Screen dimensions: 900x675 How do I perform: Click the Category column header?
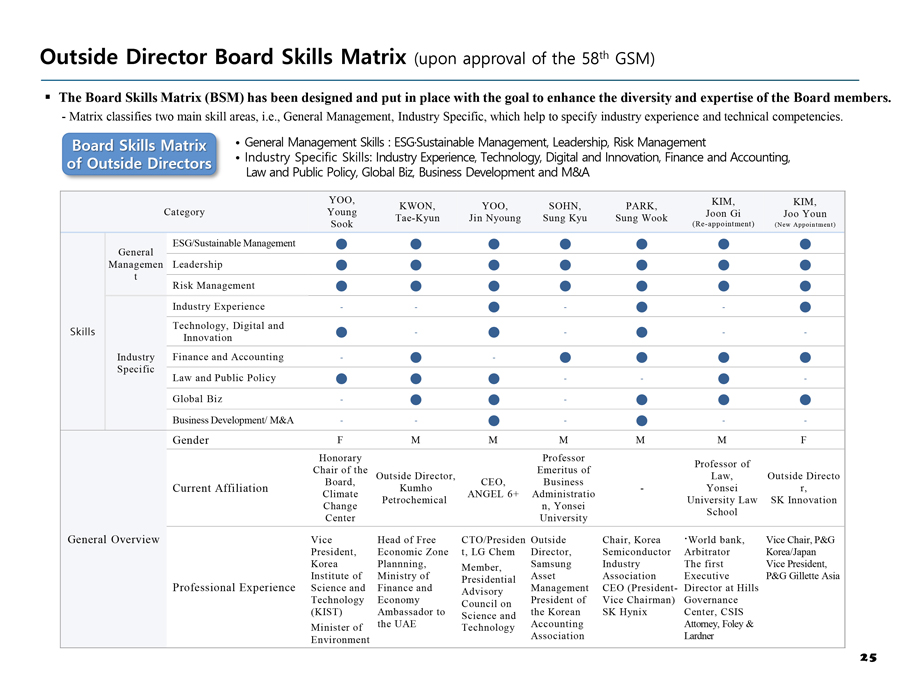pyautogui.click(x=185, y=212)
